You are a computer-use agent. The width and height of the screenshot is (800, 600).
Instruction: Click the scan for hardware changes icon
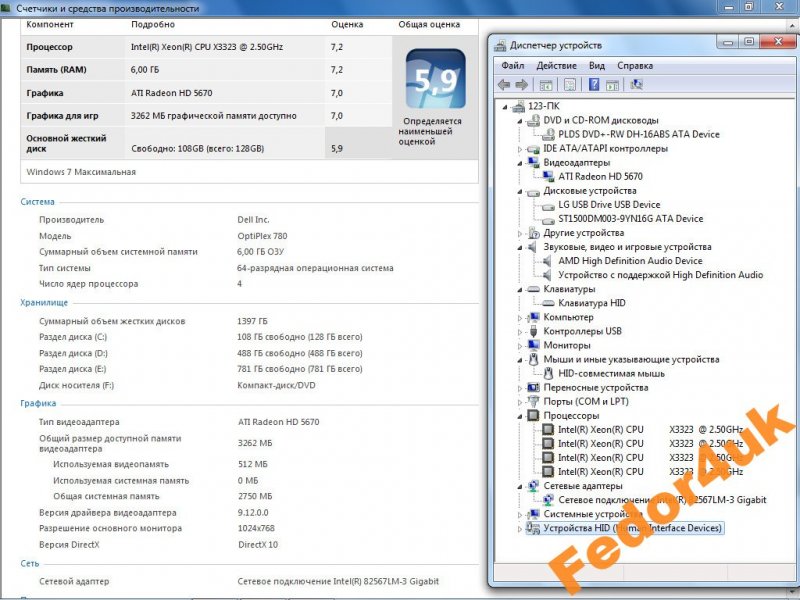click(x=637, y=85)
